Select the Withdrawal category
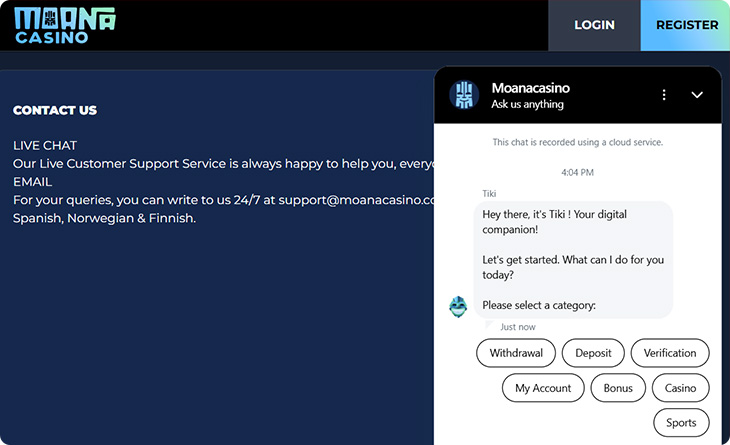 coord(516,353)
